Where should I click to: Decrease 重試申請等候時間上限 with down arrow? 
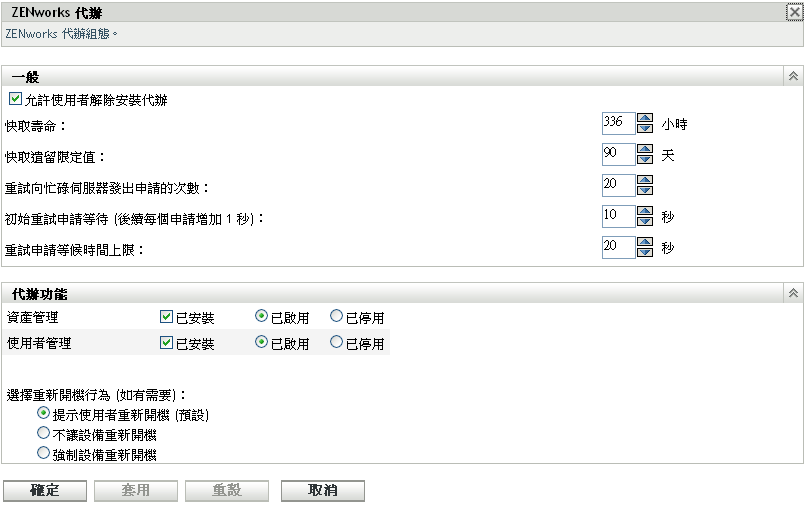point(645,253)
